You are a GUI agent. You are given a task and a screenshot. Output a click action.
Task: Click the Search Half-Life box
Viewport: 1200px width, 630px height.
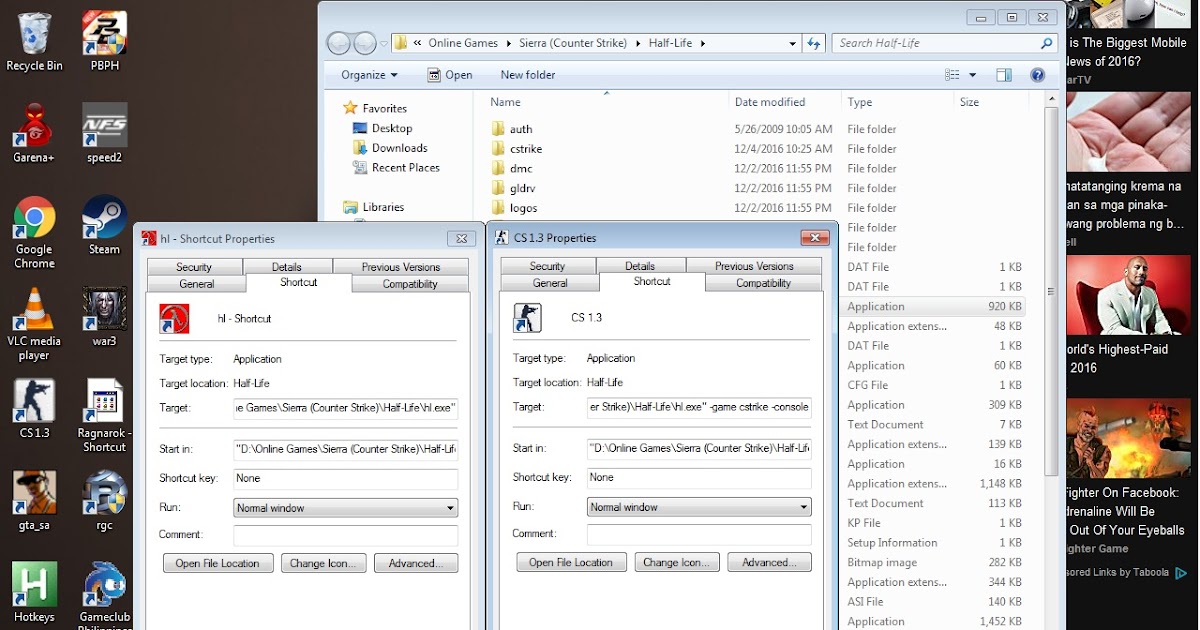coord(945,43)
